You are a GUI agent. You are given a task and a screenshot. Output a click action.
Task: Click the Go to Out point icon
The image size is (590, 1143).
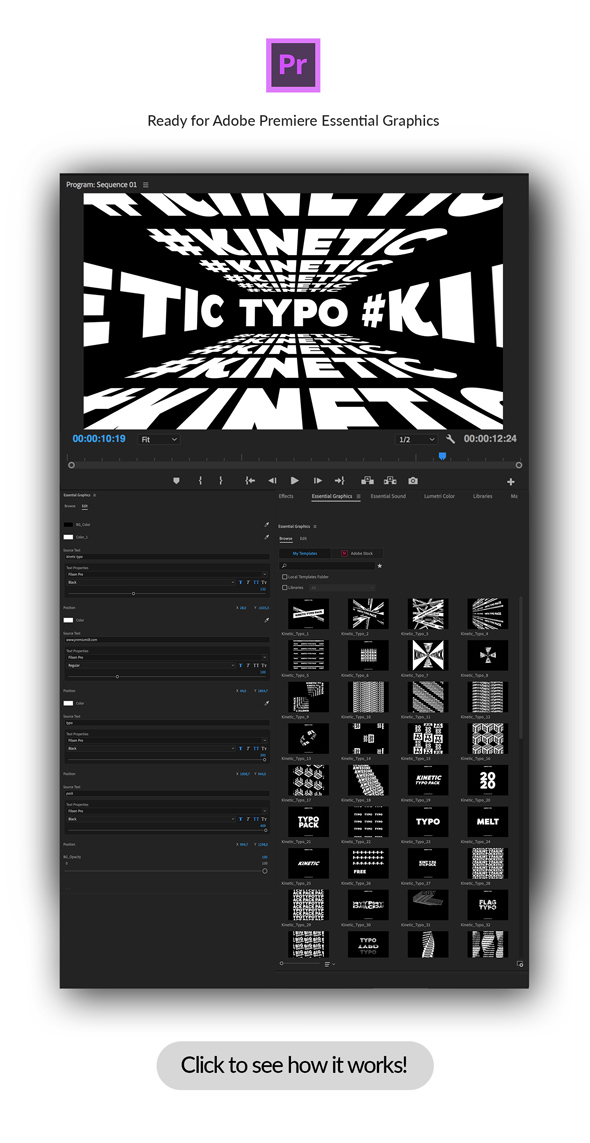click(x=339, y=480)
